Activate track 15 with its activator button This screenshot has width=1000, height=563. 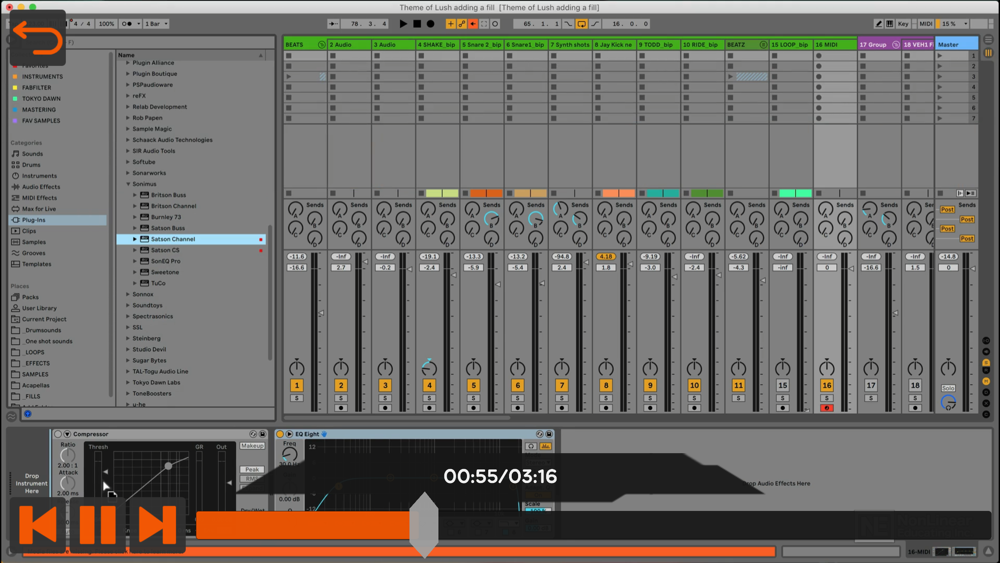pyautogui.click(x=783, y=385)
